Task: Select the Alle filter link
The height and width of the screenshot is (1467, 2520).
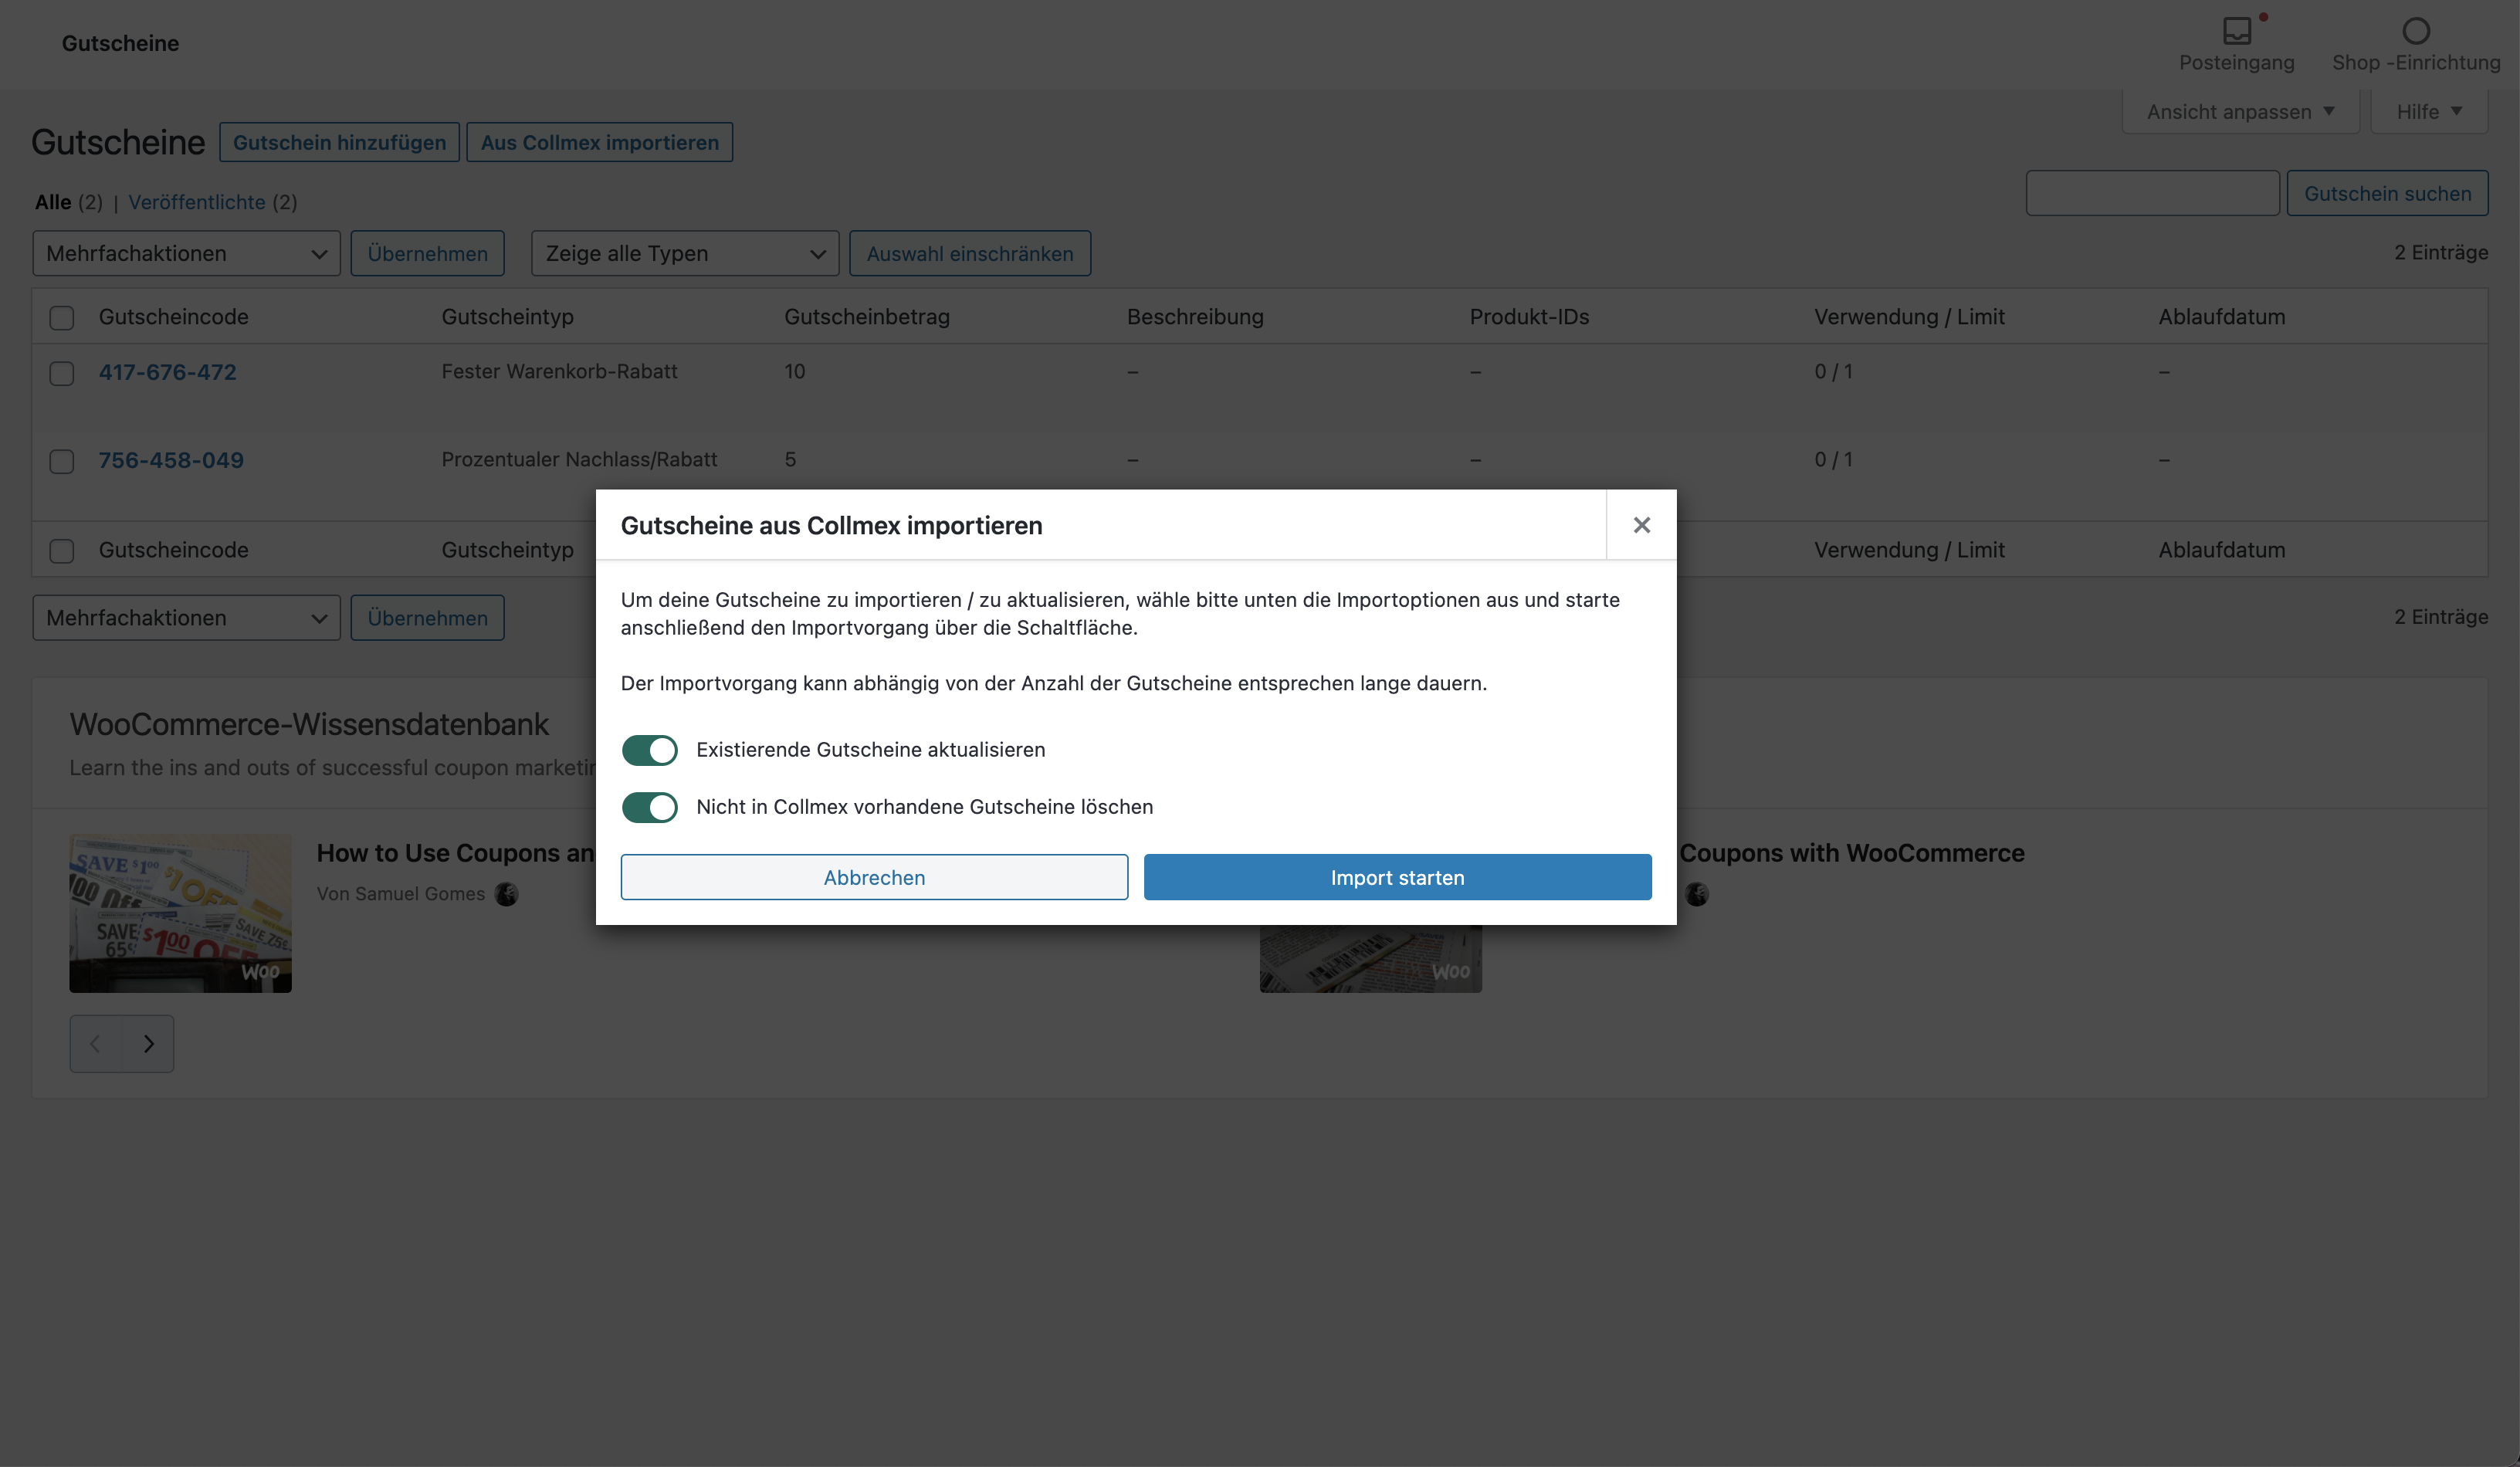Action: pyautogui.click(x=53, y=202)
